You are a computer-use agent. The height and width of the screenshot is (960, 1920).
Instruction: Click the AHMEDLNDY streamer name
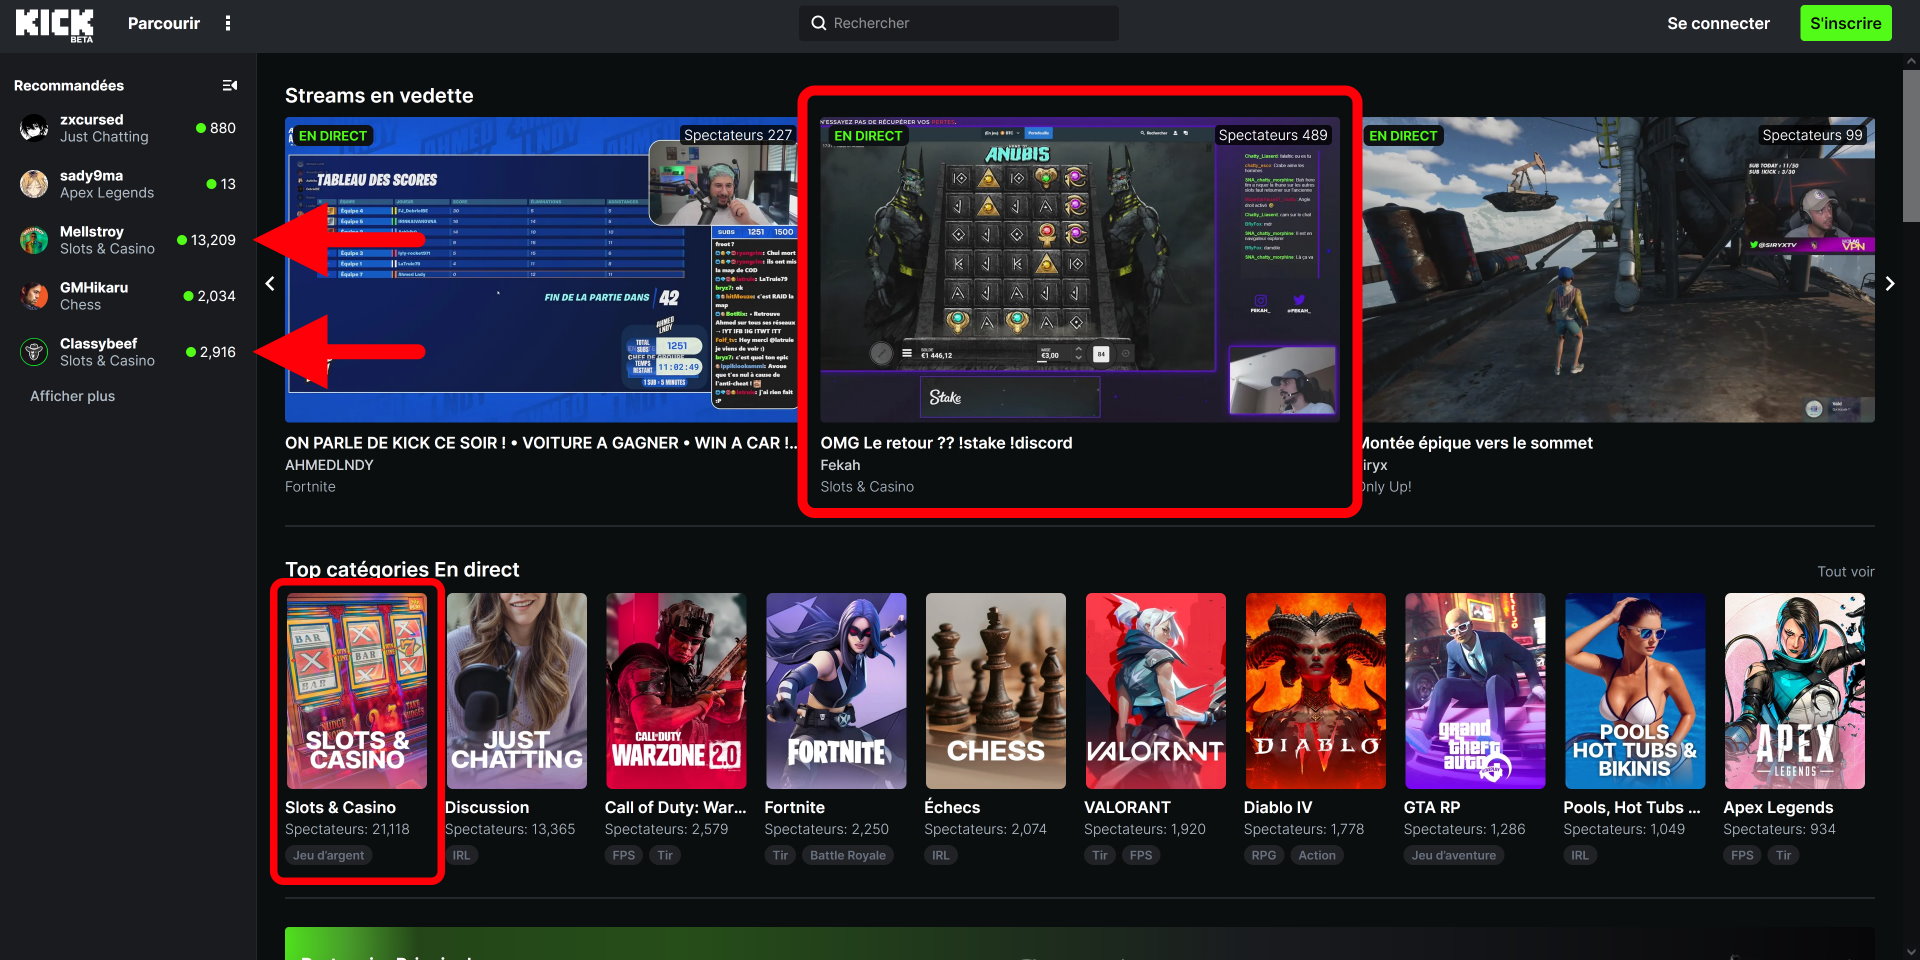(329, 465)
